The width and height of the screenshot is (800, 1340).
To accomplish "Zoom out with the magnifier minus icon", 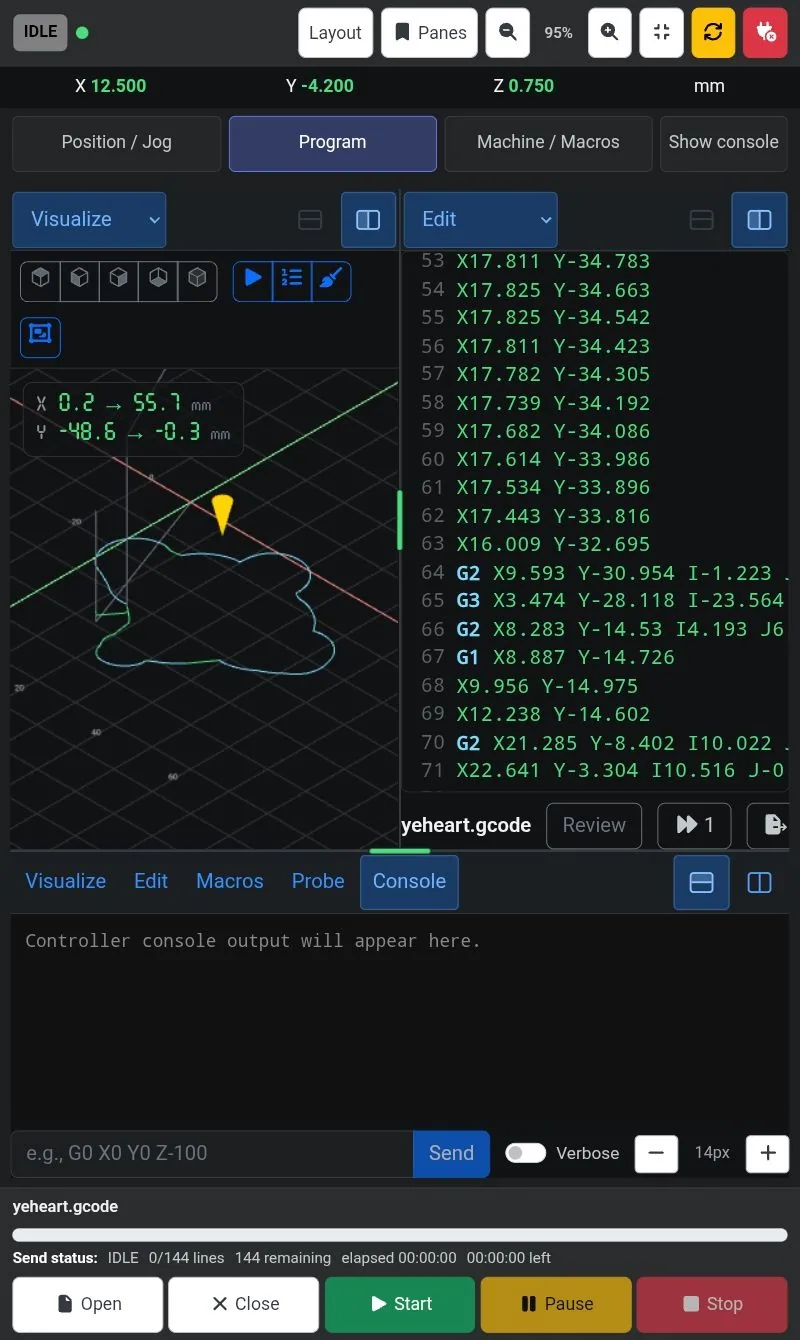I will [508, 33].
